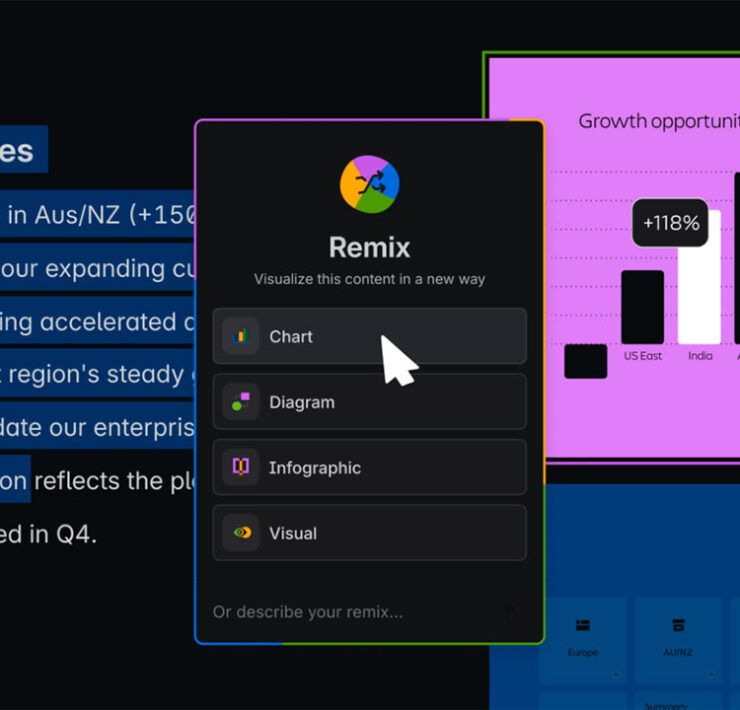The height and width of the screenshot is (710, 740).
Task: Open the AU/NZ card in blue panel
Action: click(x=678, y=641)
